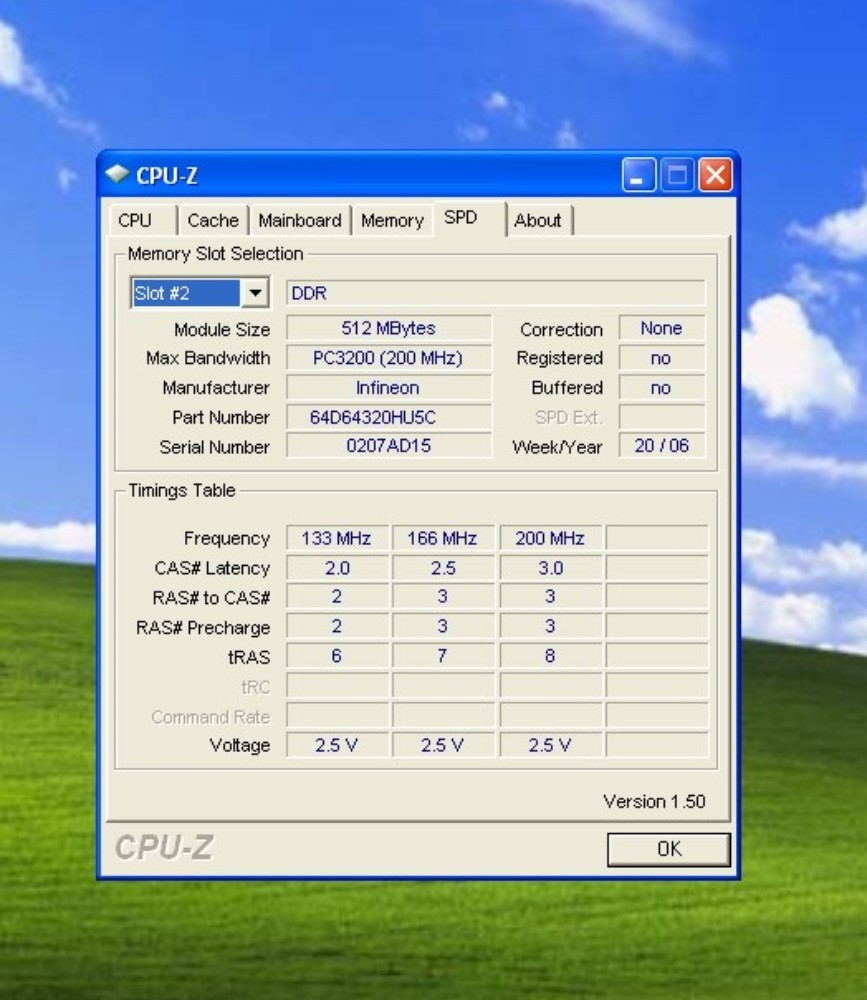Click the Serial Number label
Viewport: 867px width, 1000px height.
(x=214, y=447)
